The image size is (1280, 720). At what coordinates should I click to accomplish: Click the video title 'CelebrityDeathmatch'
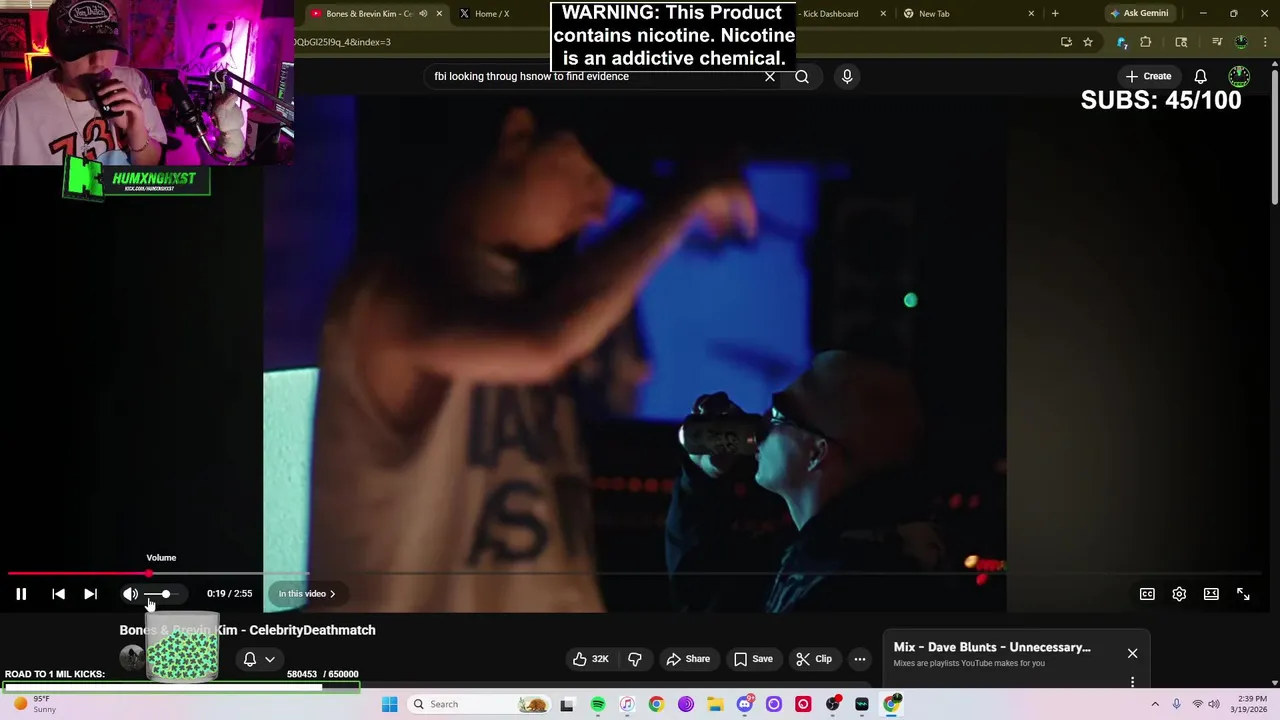[x=312, y=630]
